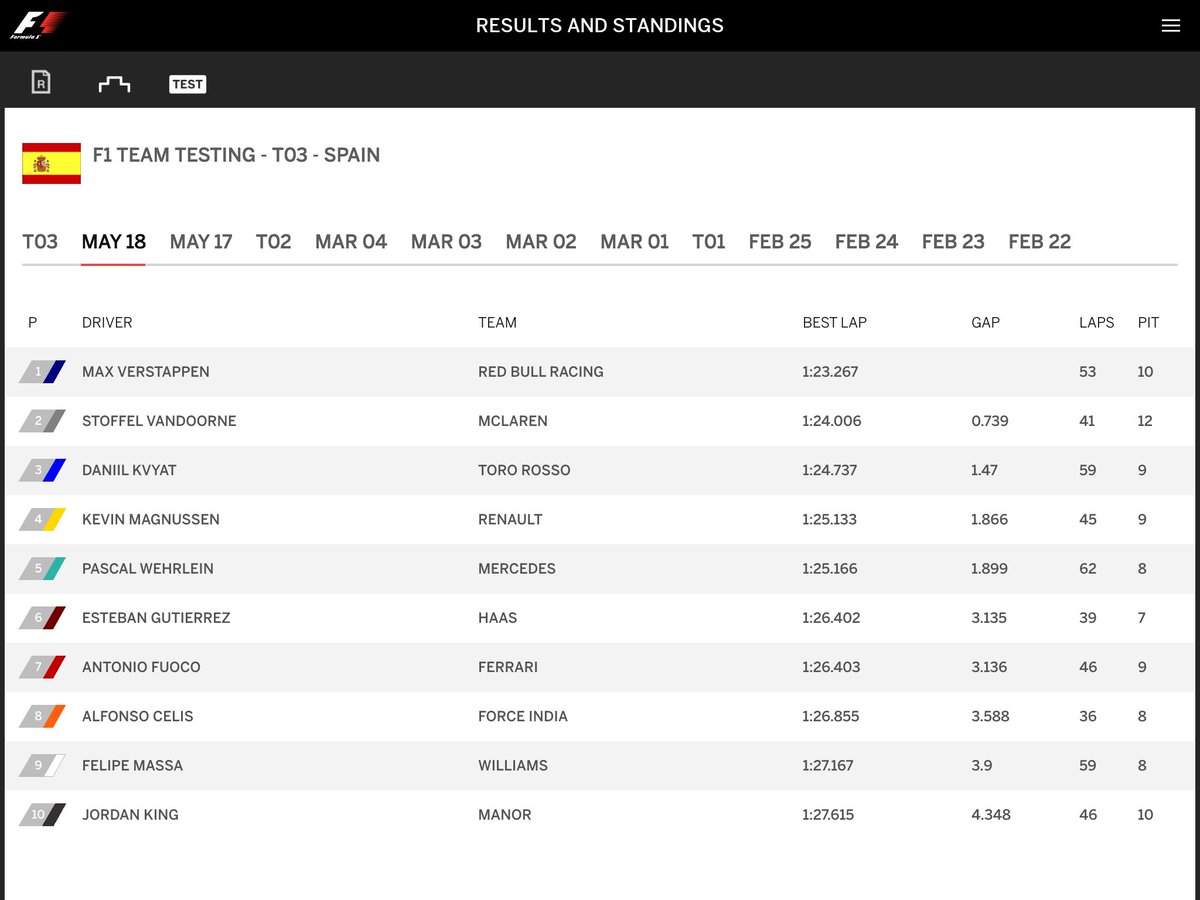Click position 2 badge for Stoffel Vandoorne
The width and height of the screenshot is (1200, 900).
pos(42,421)
